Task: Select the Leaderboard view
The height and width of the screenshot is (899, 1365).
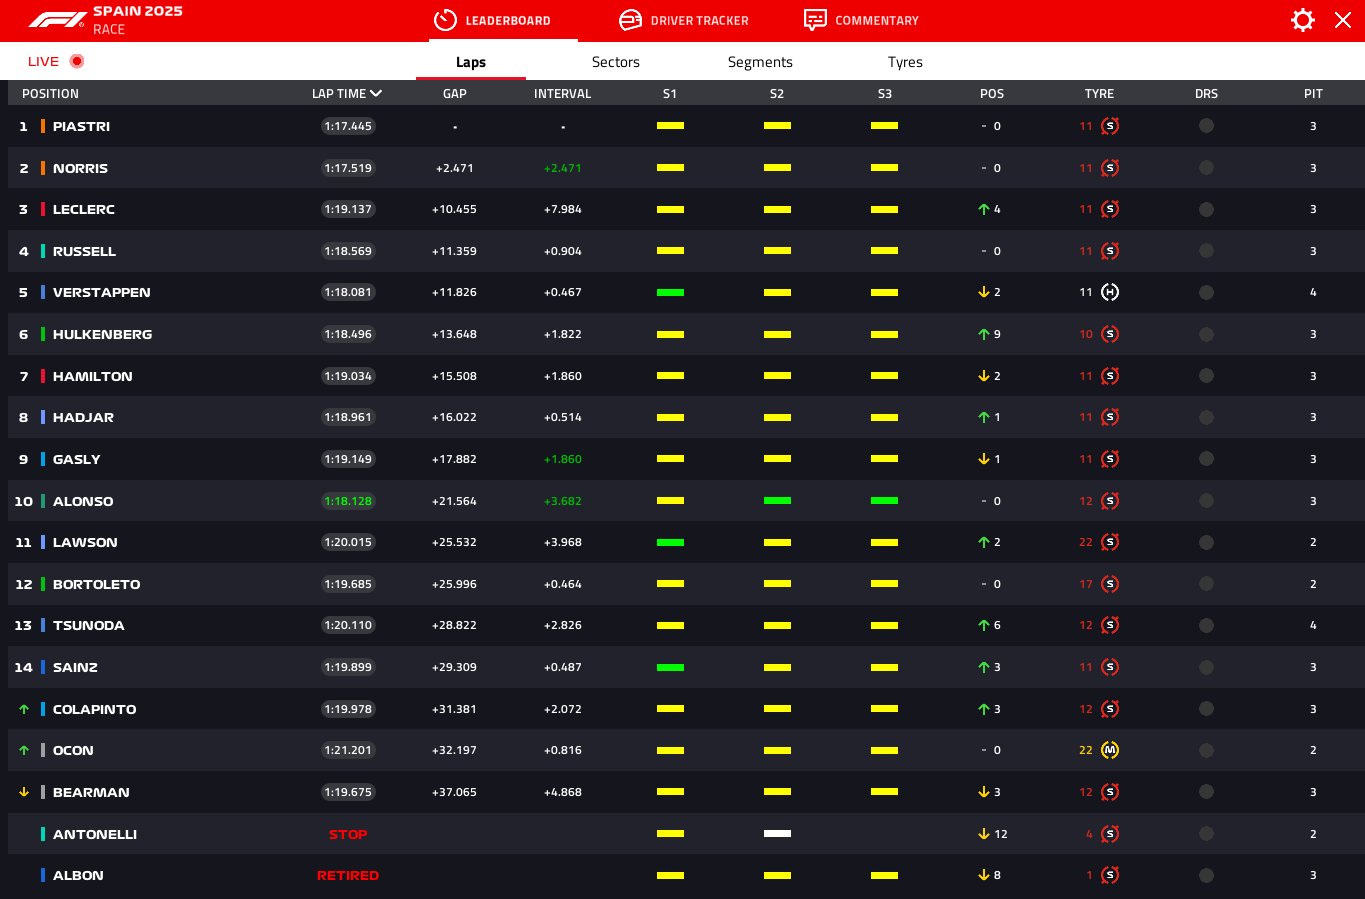Action: (492, 20)
